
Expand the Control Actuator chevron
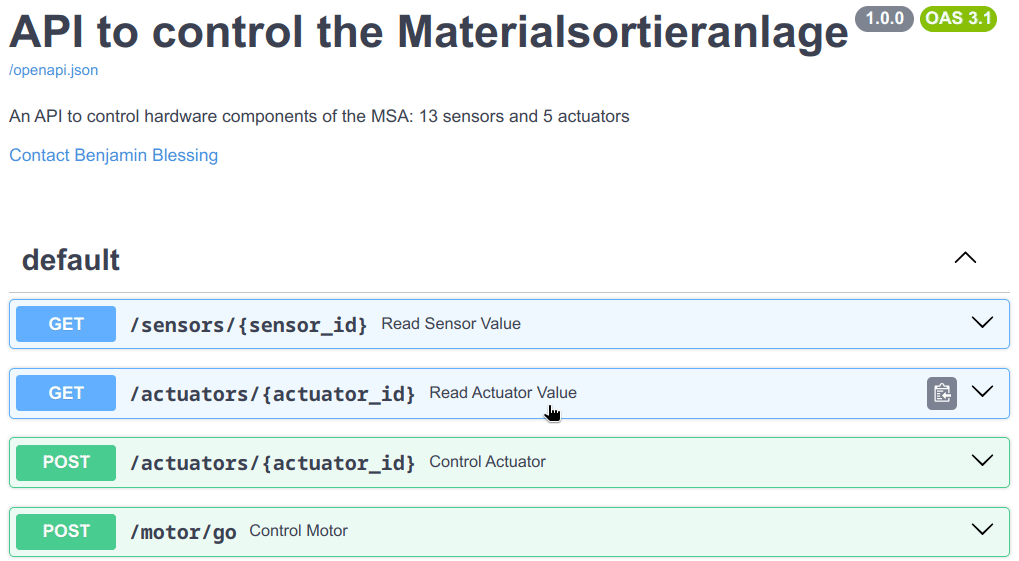coord(982,460)
